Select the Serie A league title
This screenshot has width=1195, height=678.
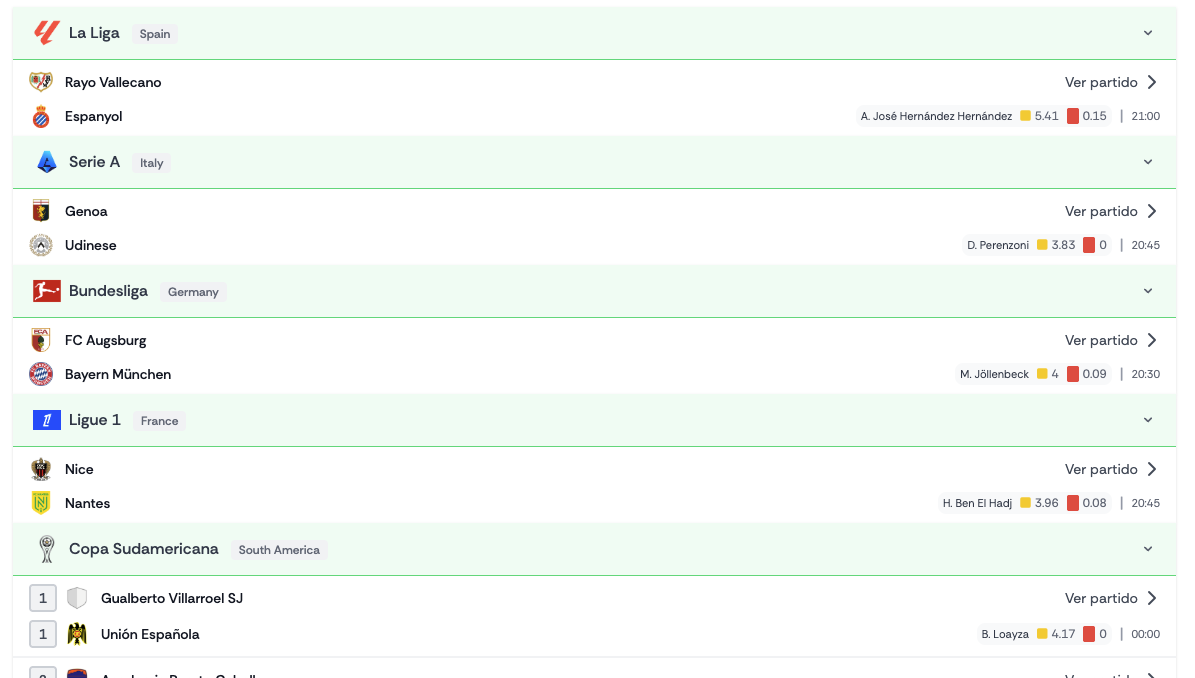tap(95, 162)
